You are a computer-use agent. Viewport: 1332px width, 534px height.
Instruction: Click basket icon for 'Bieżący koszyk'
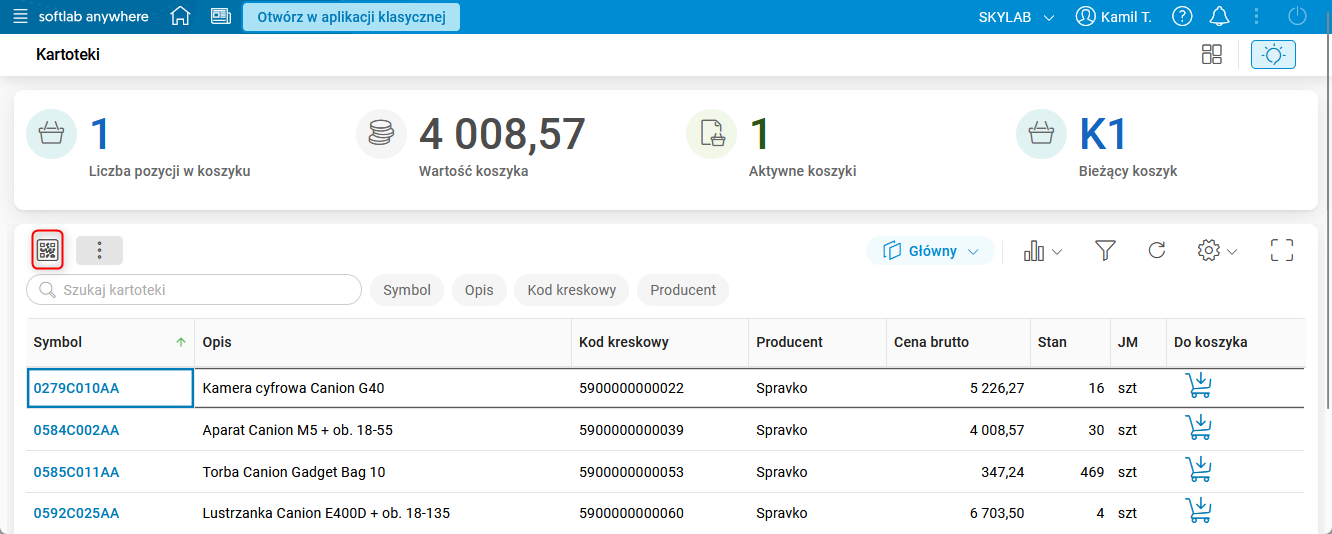coord(1041,134)
